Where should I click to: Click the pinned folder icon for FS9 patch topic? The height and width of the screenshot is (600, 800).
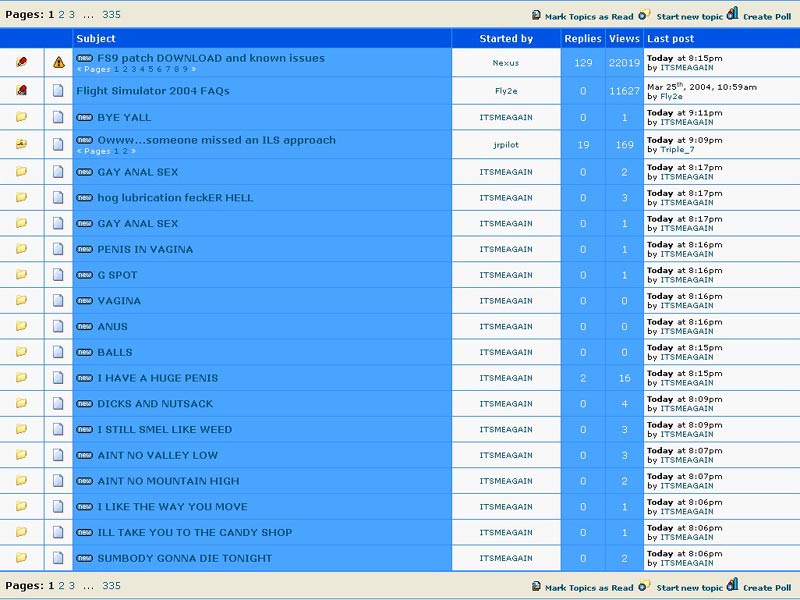click(x=21, y=63)
